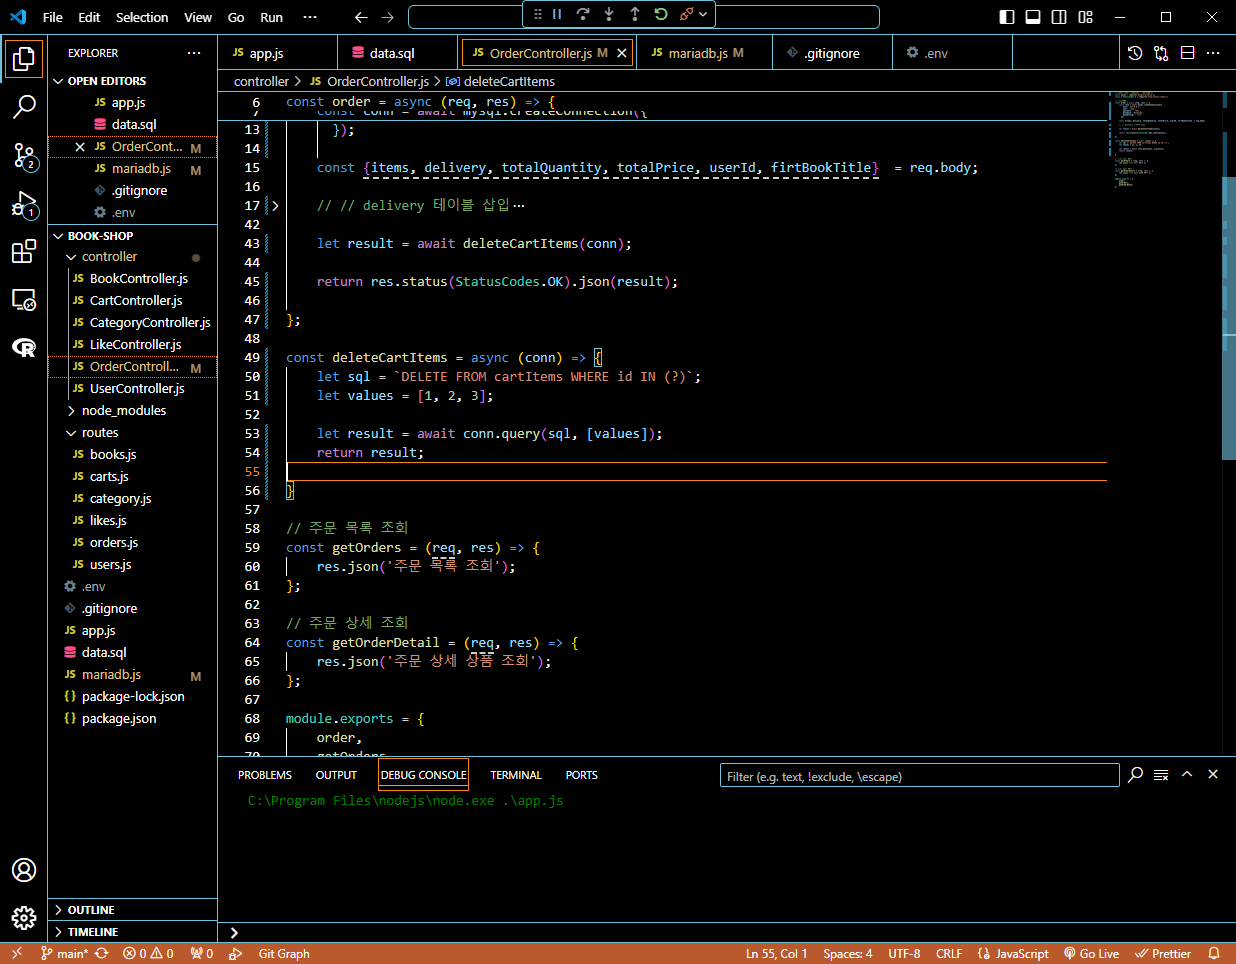Close the OrderController.js tab

[622, 53]
